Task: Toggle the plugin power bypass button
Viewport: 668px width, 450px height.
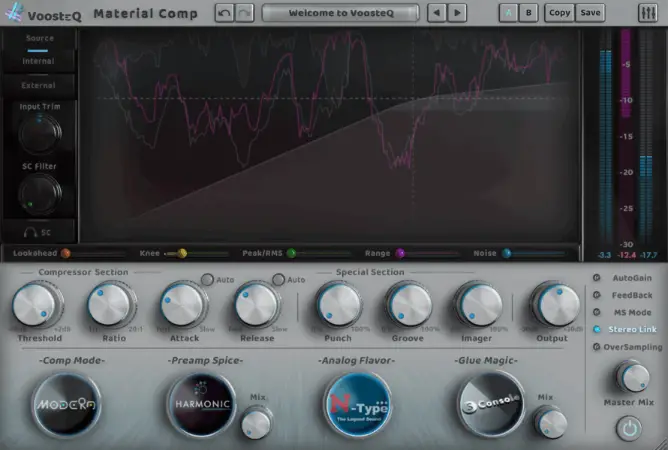Action: 628,428
